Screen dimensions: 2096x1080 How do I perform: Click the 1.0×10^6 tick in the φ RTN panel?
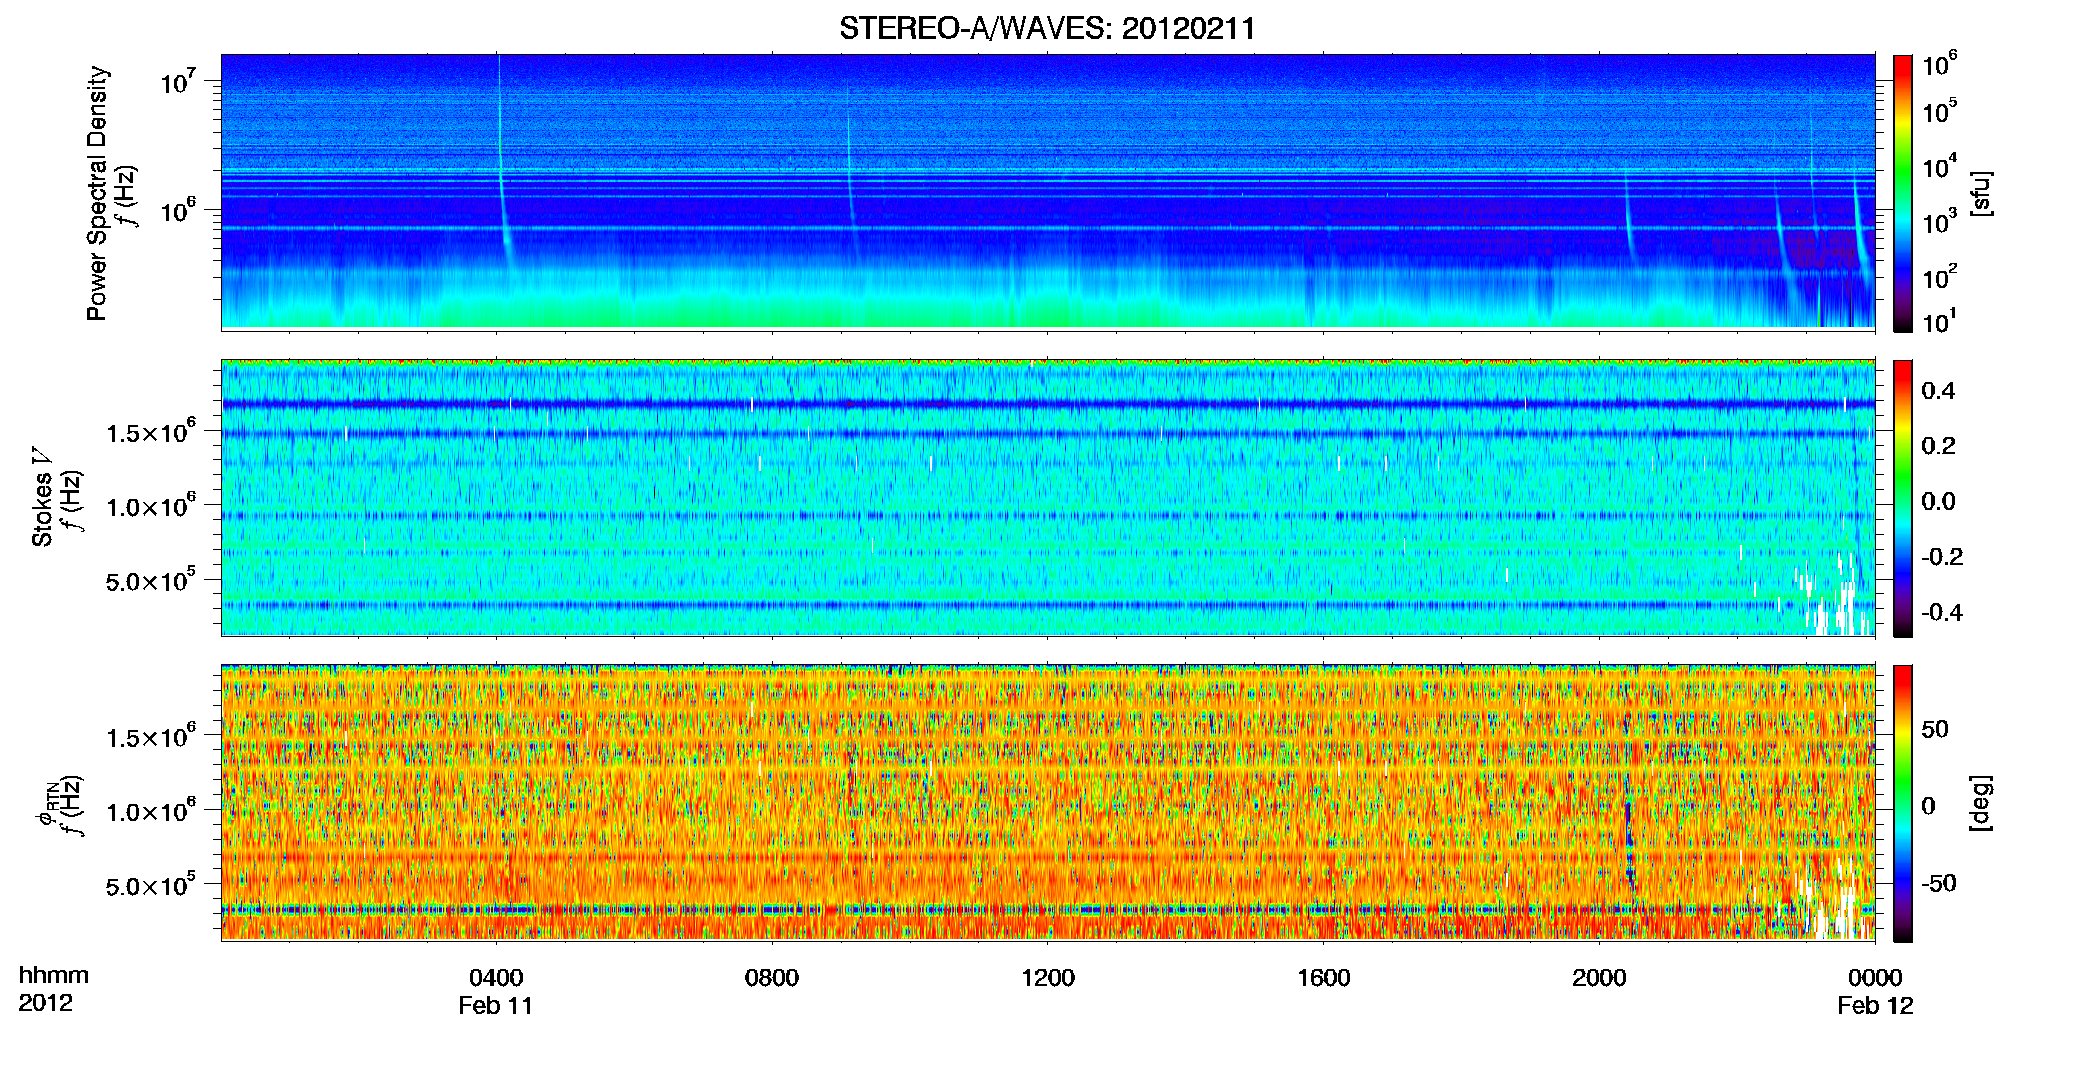pyautogui.click(x=152, y=811)
